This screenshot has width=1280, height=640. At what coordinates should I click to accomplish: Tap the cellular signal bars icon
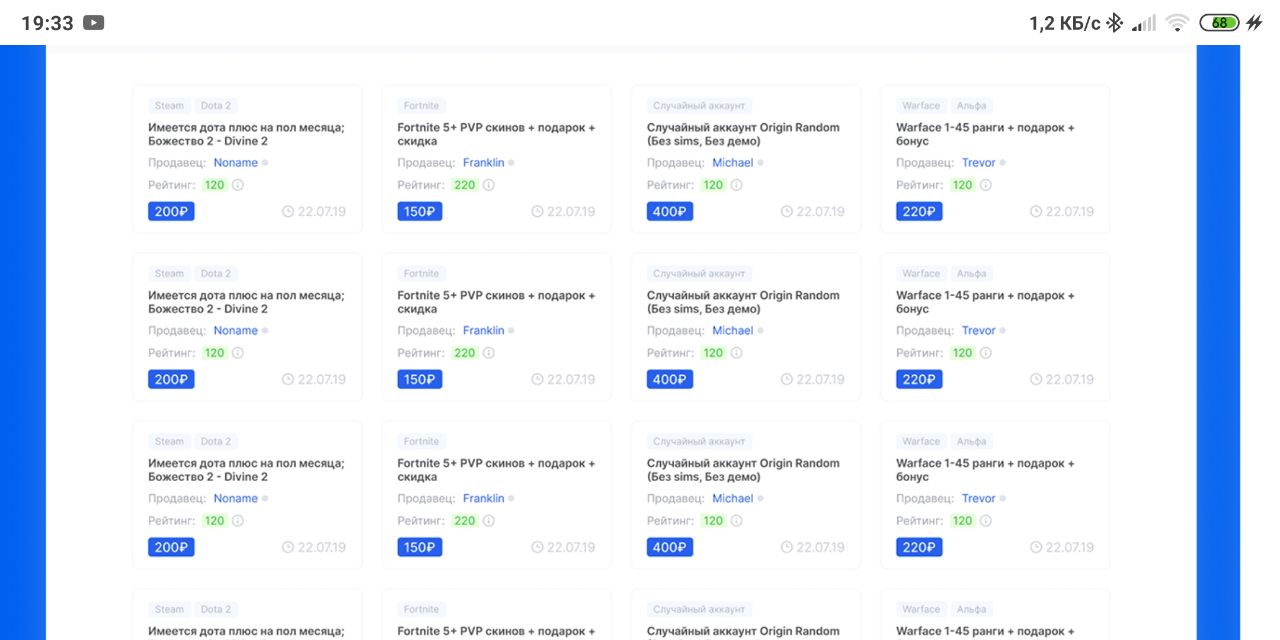coord(1144,22)
